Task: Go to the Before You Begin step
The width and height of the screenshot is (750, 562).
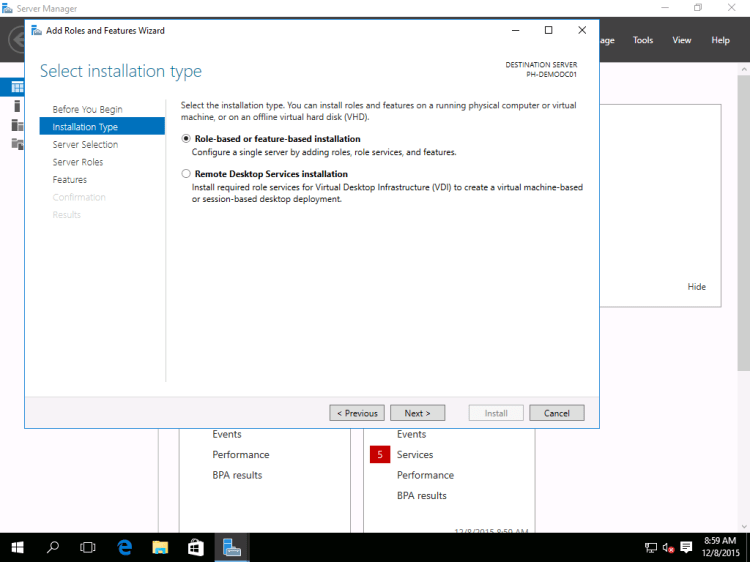Action: pos(87,109)
